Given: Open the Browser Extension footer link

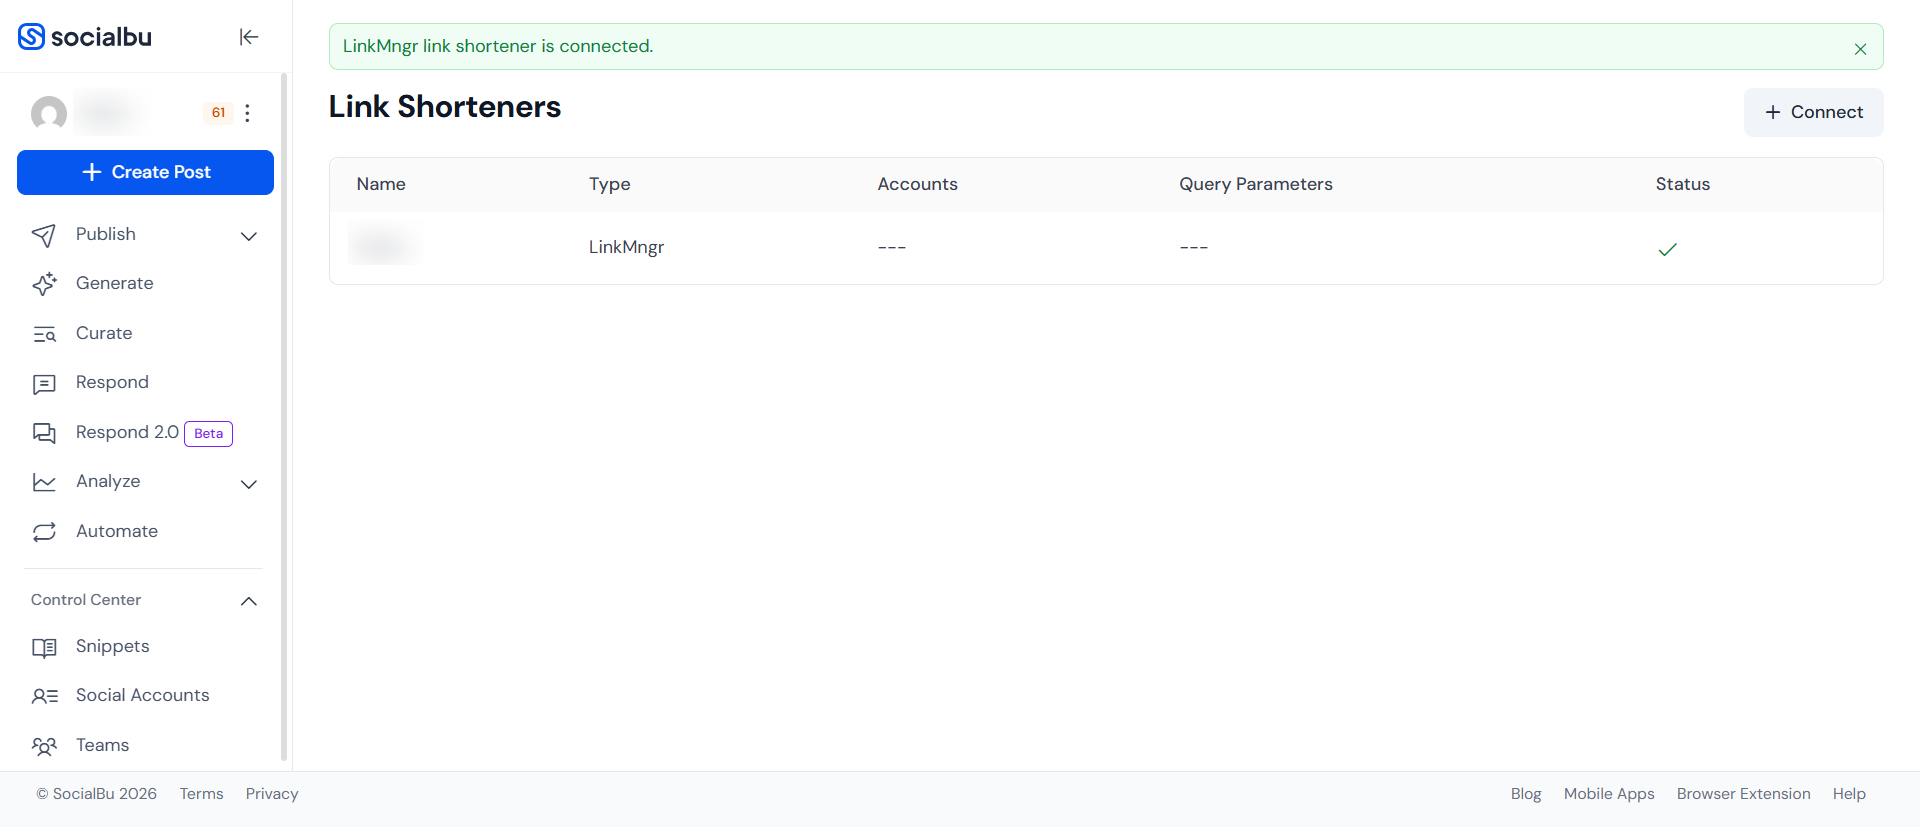Looking at the screenshot, I should [x=1743, y=794].
